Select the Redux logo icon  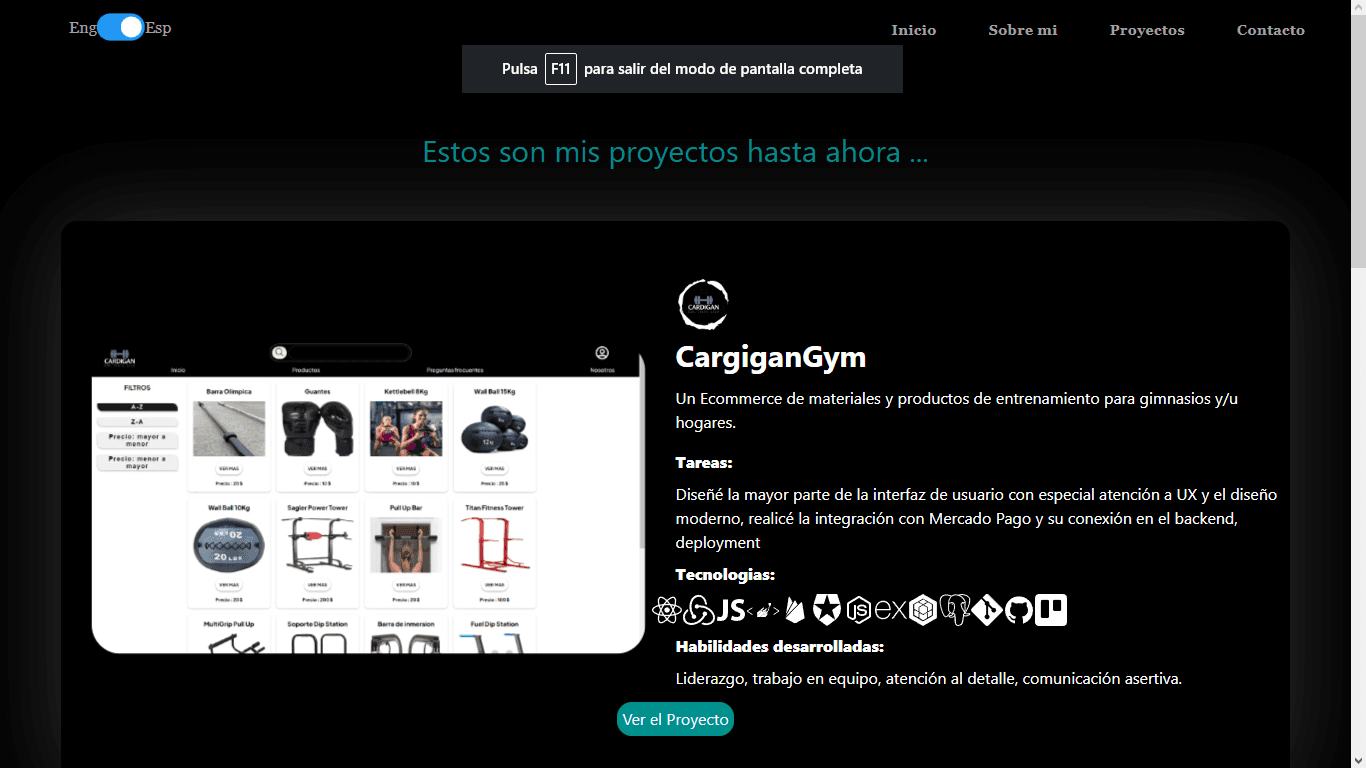(699, 610)
